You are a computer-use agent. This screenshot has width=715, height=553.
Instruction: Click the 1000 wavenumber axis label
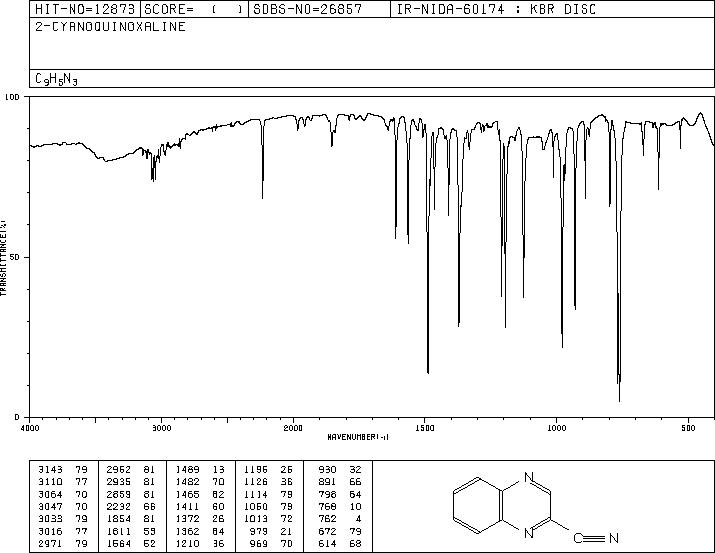556,428
